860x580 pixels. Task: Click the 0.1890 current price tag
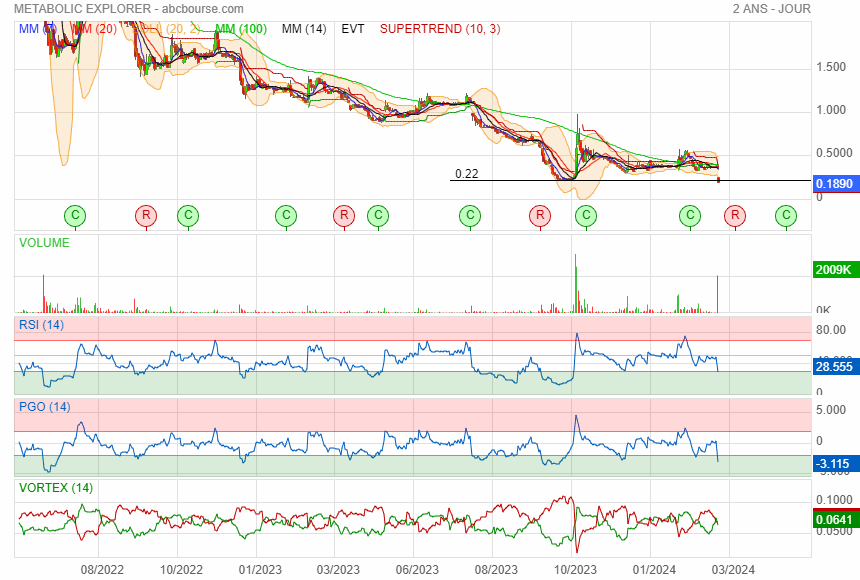pos(833,185)
